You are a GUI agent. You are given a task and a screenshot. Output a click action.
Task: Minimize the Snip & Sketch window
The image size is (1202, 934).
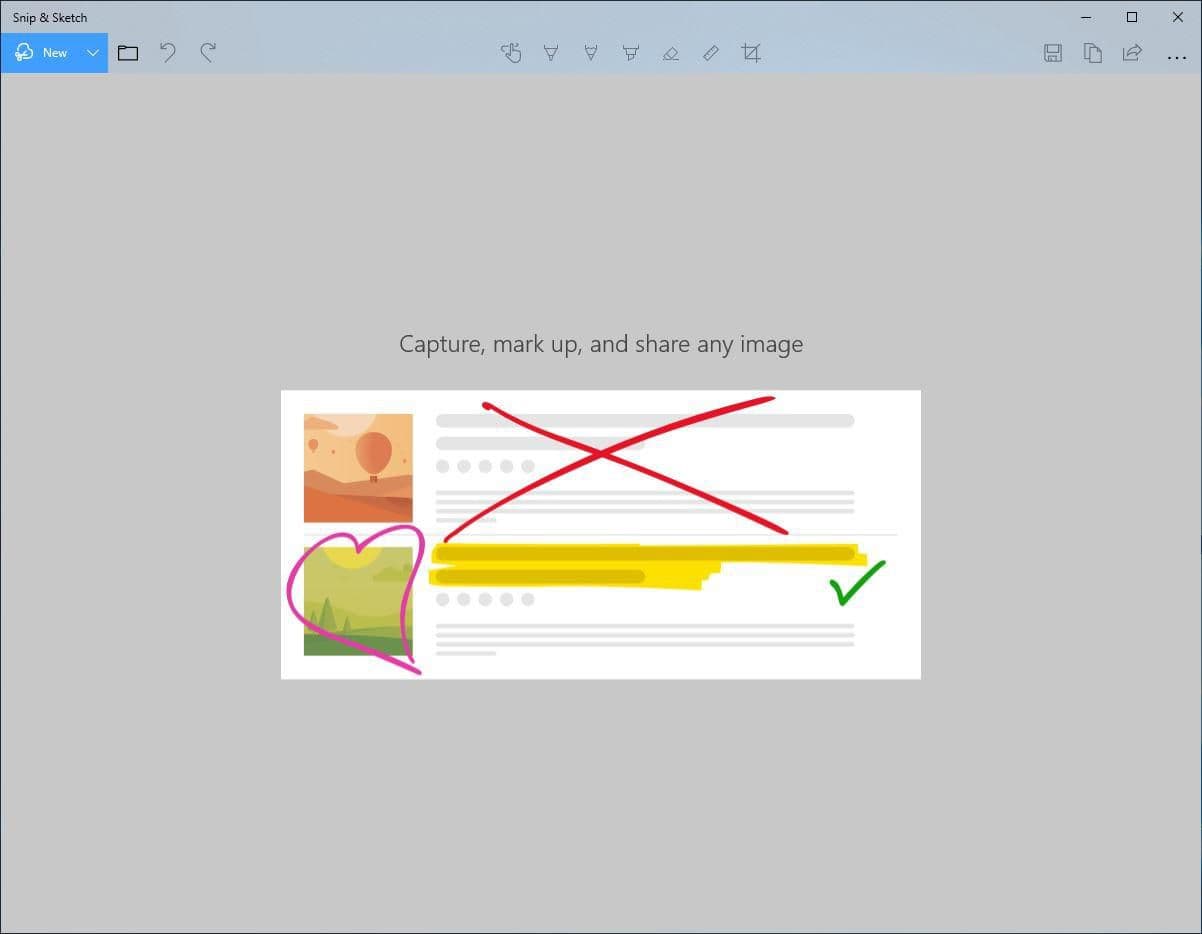tap(1087, 17)
